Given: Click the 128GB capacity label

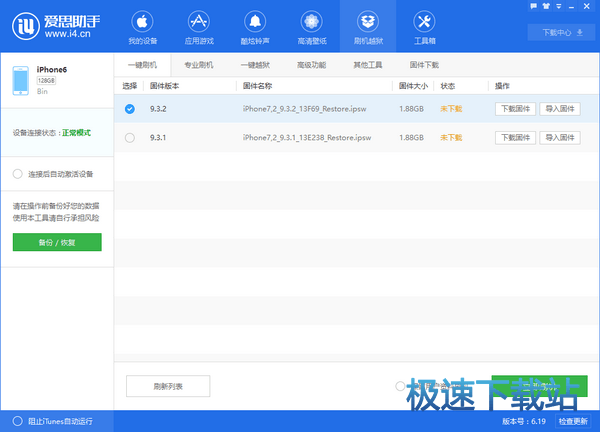Looking at the screenshot, I should (x=46, y=80).
